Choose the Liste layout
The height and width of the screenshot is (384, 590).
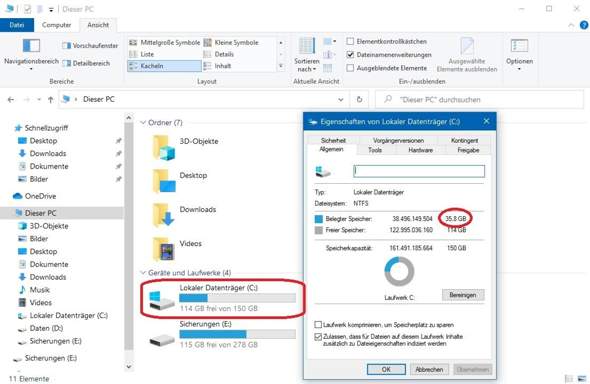point(141,54)
